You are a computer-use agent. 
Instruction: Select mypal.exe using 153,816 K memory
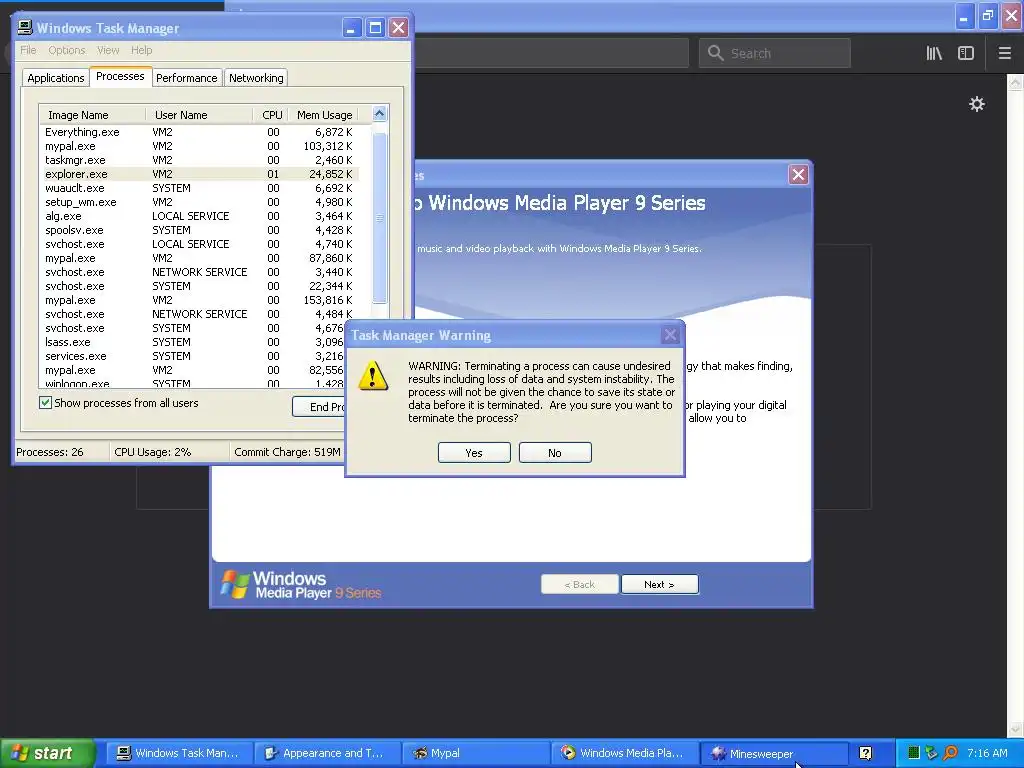click(199, 300)
